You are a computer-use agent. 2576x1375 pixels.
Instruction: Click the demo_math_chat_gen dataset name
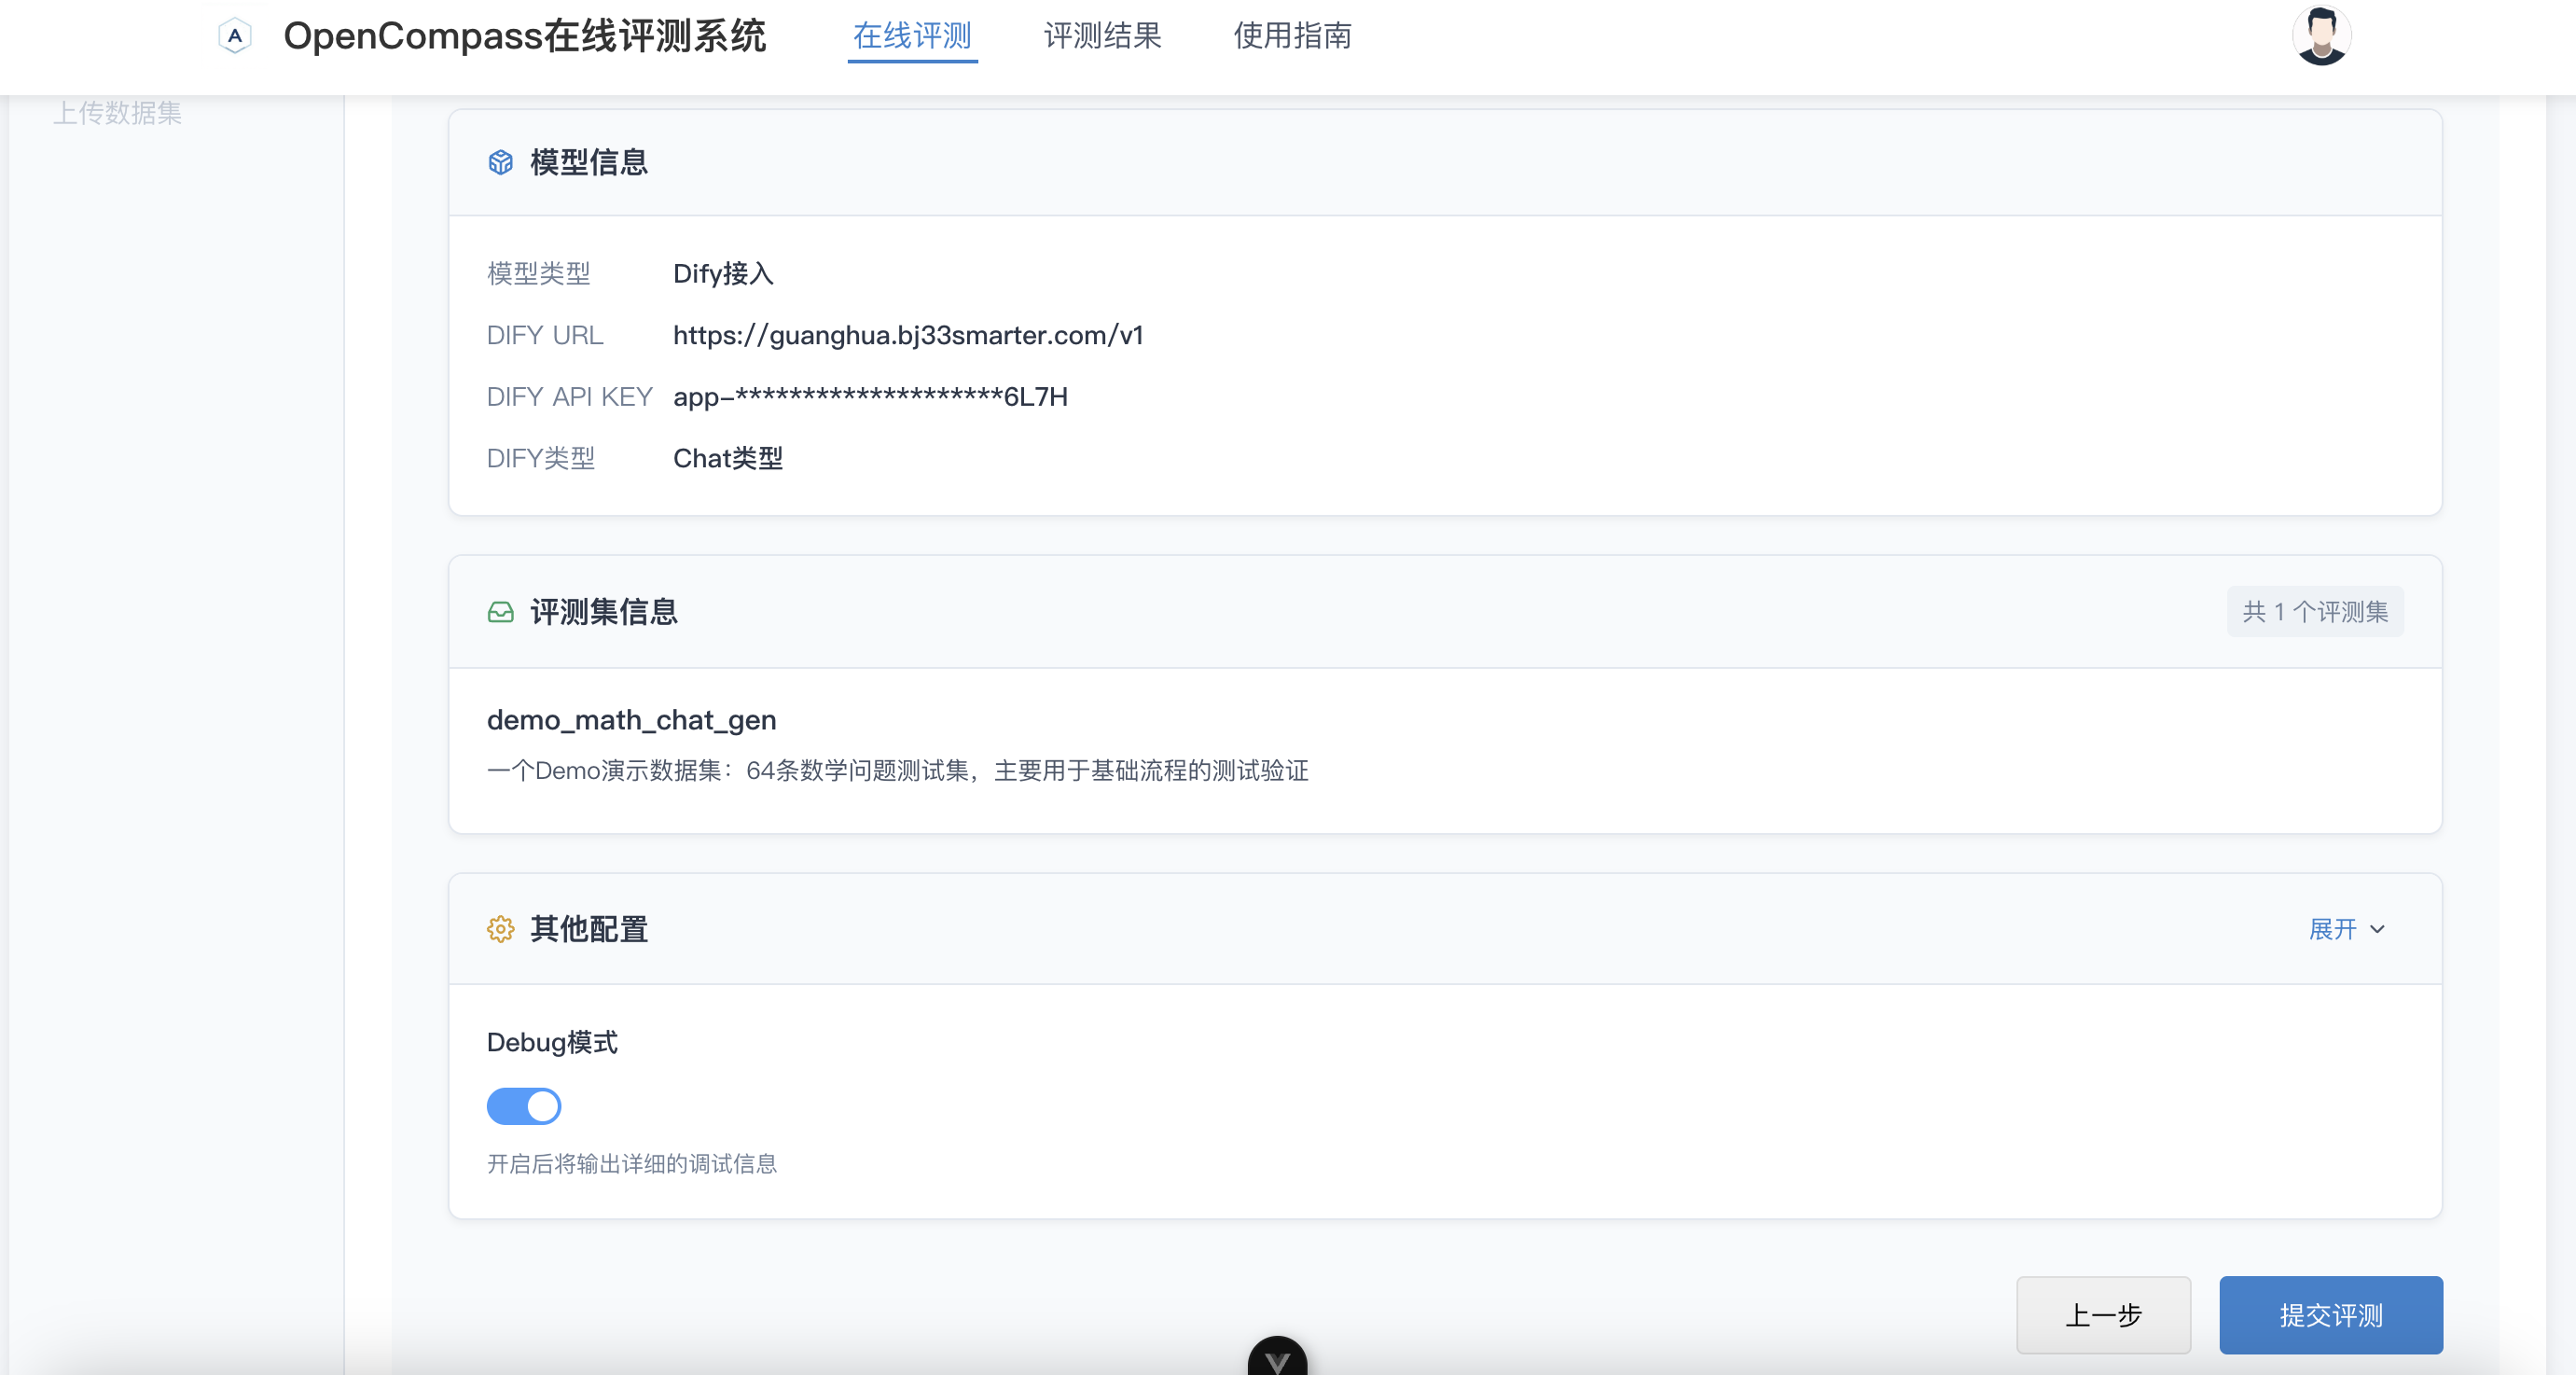pyautogui.click(x=631, y=720)
